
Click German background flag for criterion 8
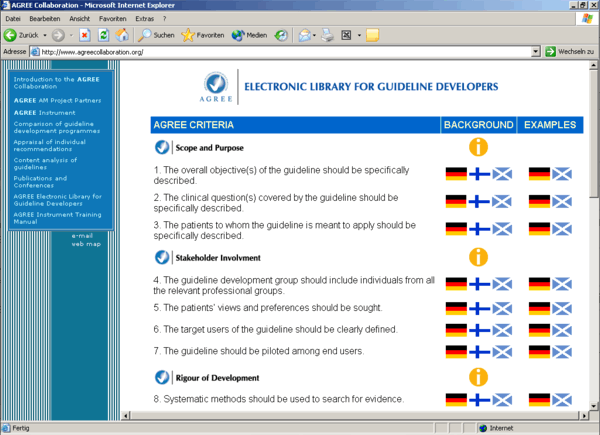coord(456,400)
